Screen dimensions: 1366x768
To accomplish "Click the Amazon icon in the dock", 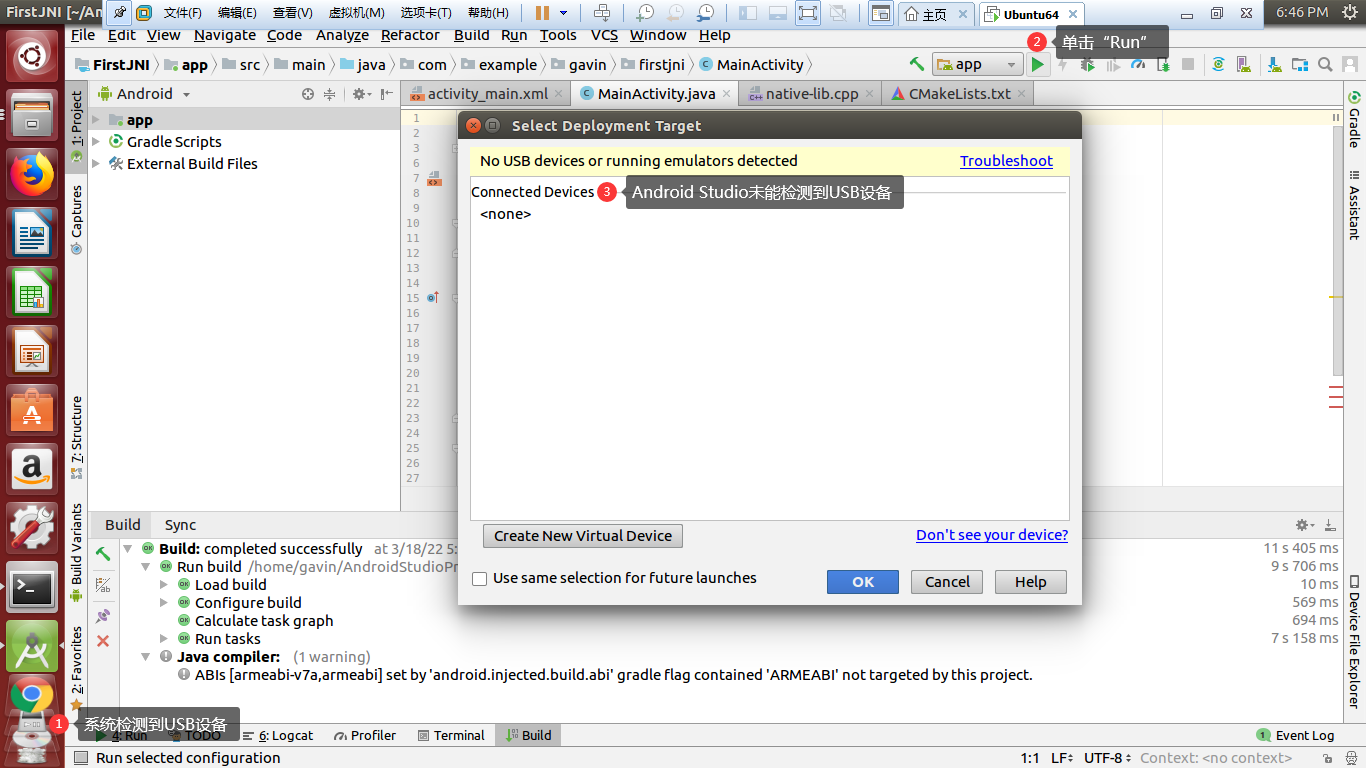I will point(32,468).
